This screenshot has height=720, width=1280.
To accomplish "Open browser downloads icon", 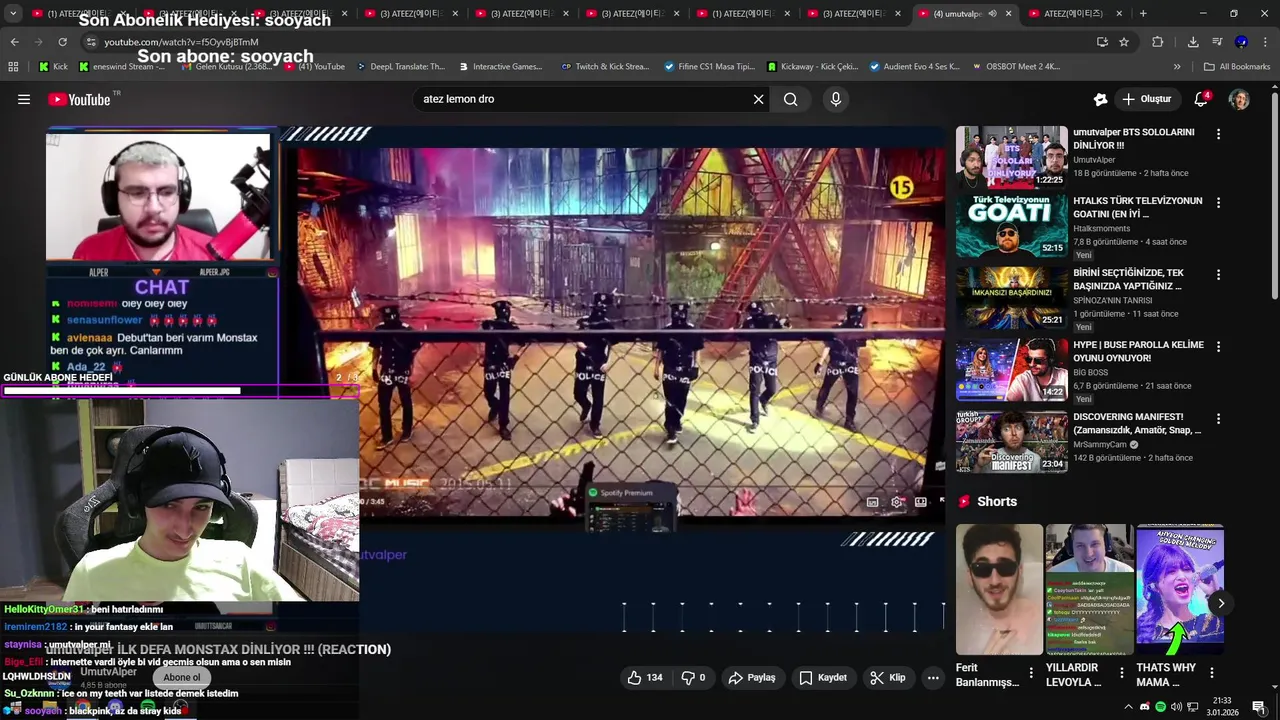I will (1193, 42).
